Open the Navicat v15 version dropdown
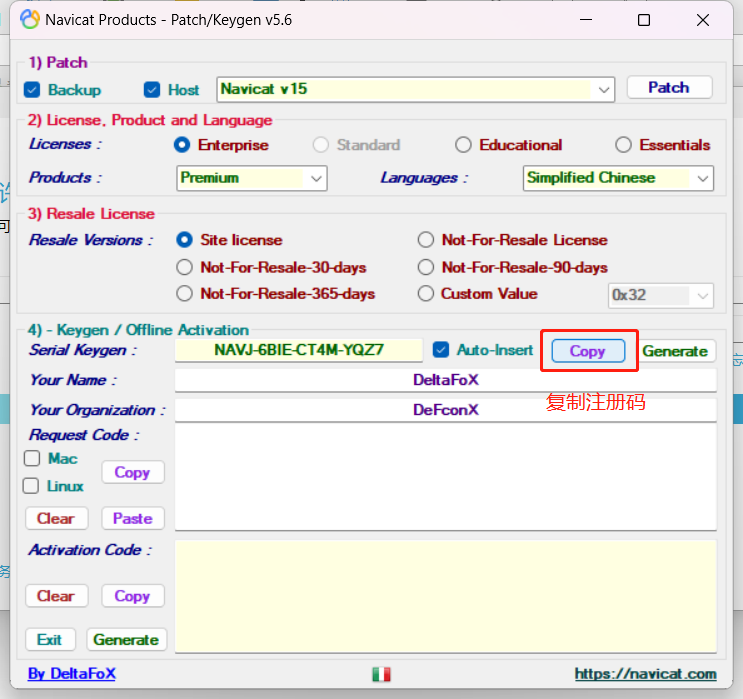The height and width of the screenshot is (699, 743). pos(604,90)
